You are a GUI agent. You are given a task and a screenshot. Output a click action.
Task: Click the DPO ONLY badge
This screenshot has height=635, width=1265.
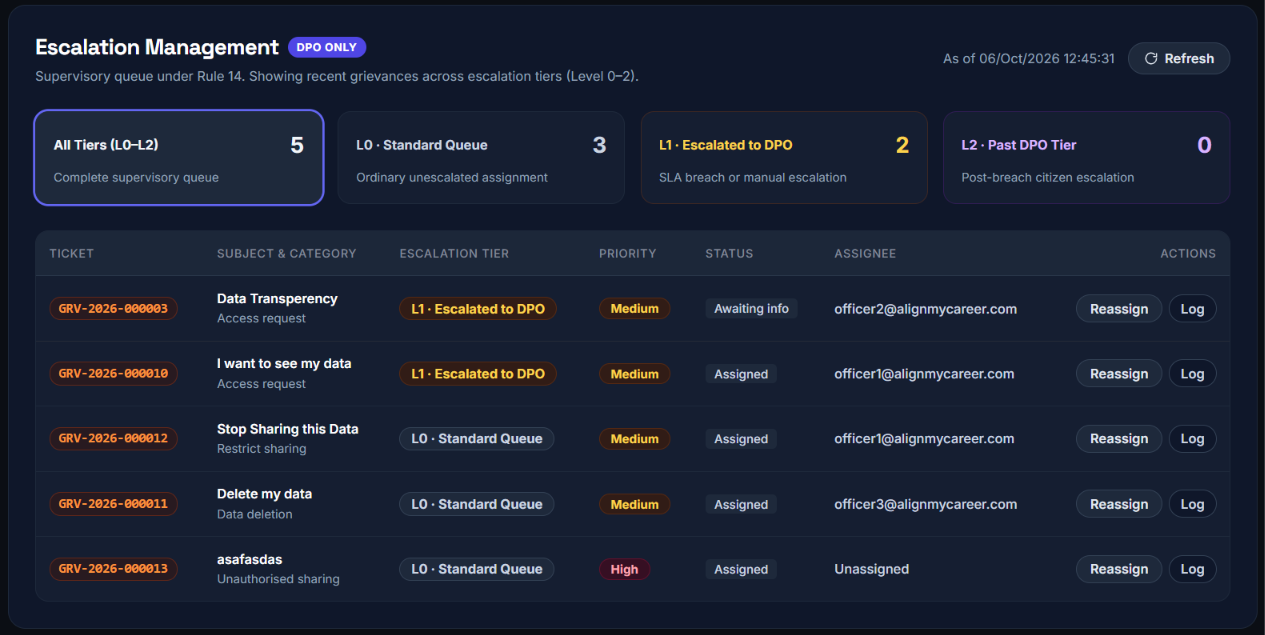click(327, 47)
